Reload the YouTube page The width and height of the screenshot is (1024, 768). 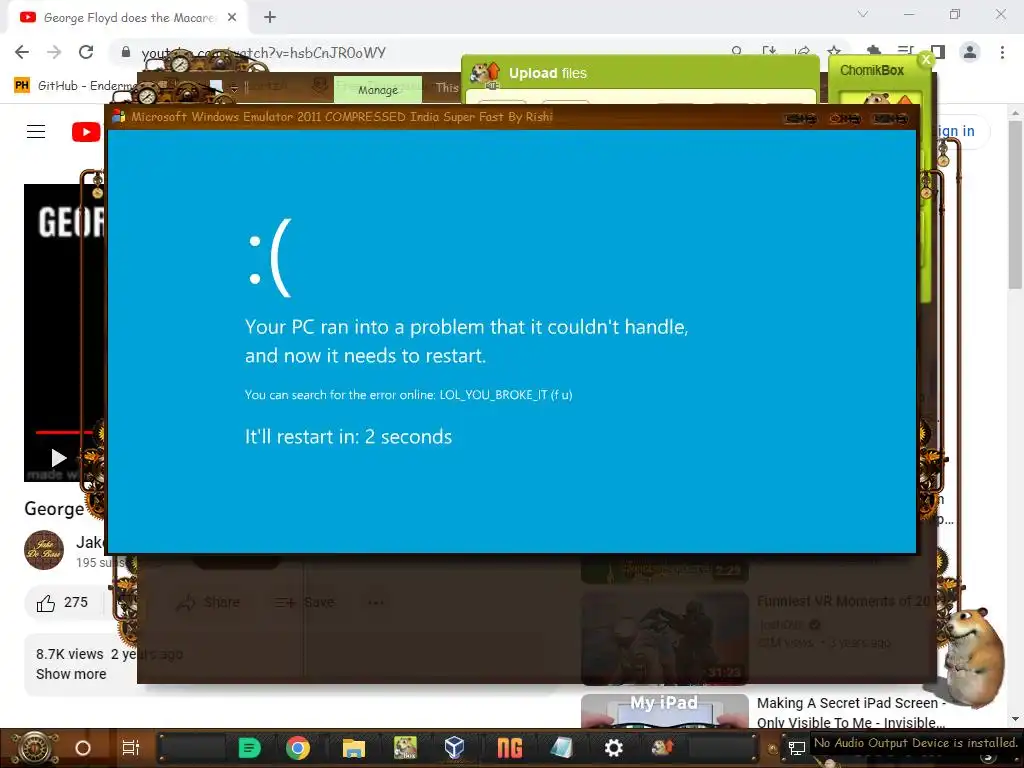[x=86, y=52]
